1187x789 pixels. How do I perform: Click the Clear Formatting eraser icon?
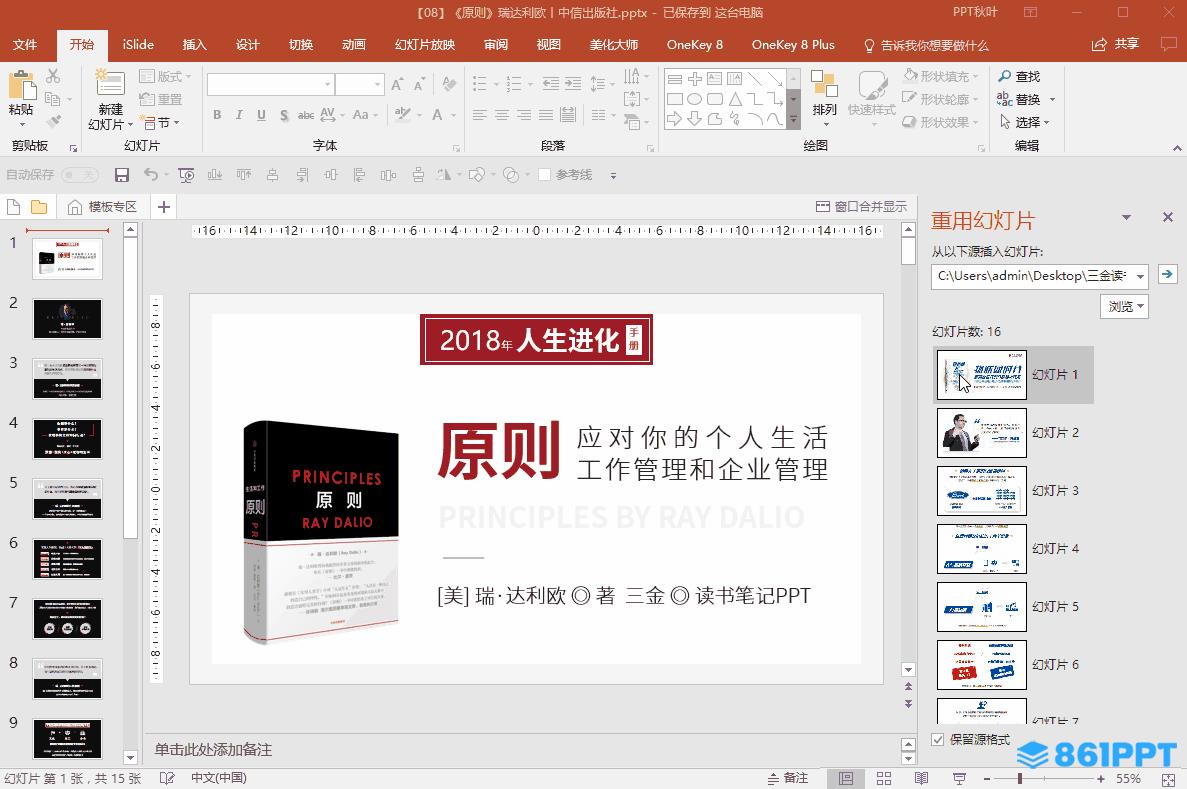point(449,84)
